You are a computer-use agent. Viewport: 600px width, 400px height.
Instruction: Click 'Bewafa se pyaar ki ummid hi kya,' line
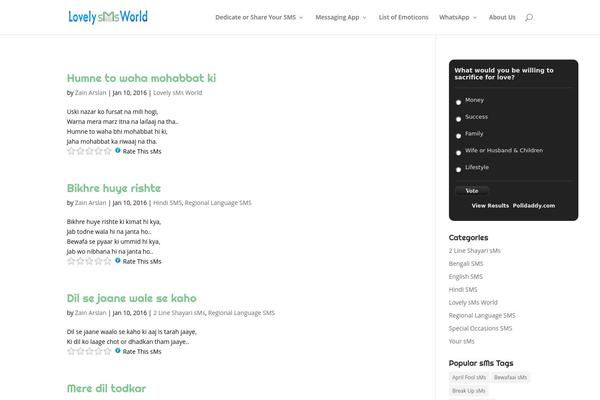tap(113, 242)
